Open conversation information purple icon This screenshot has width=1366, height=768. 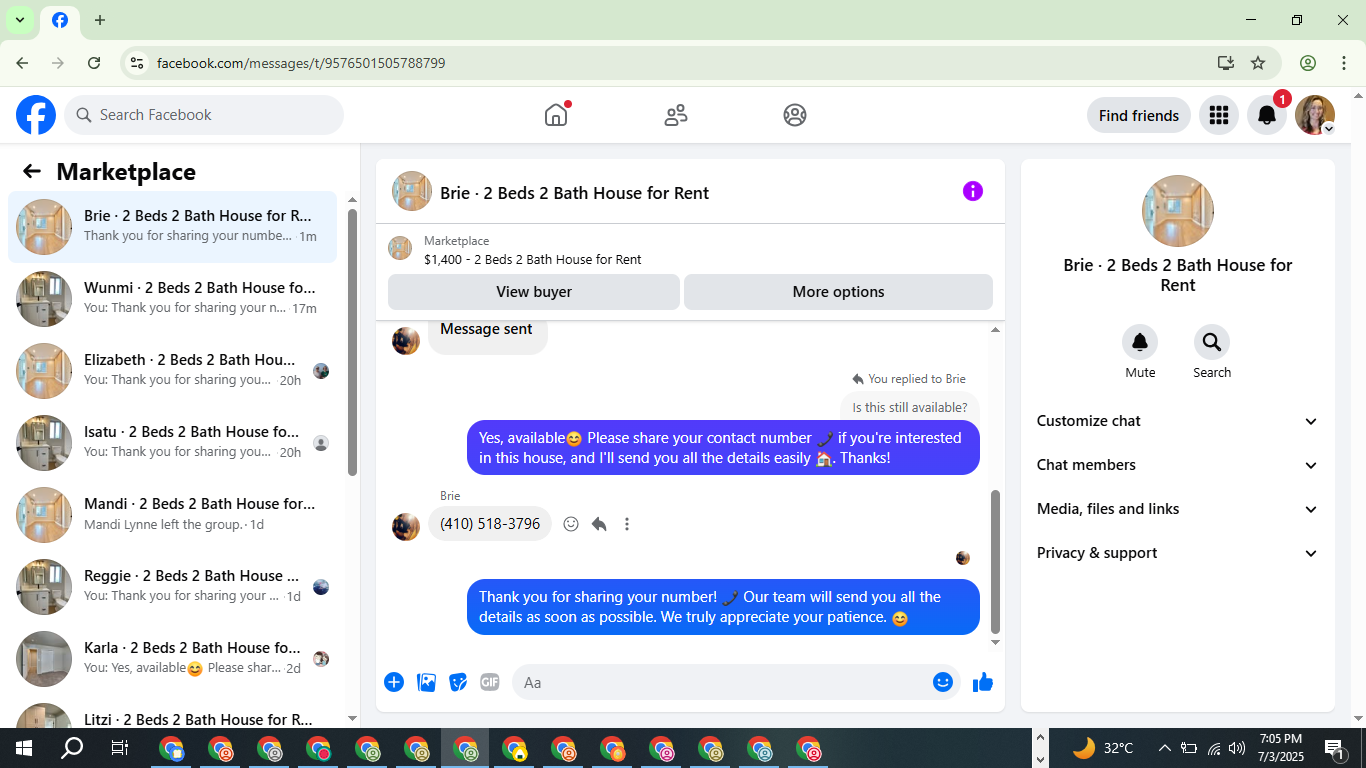point(973,191)
